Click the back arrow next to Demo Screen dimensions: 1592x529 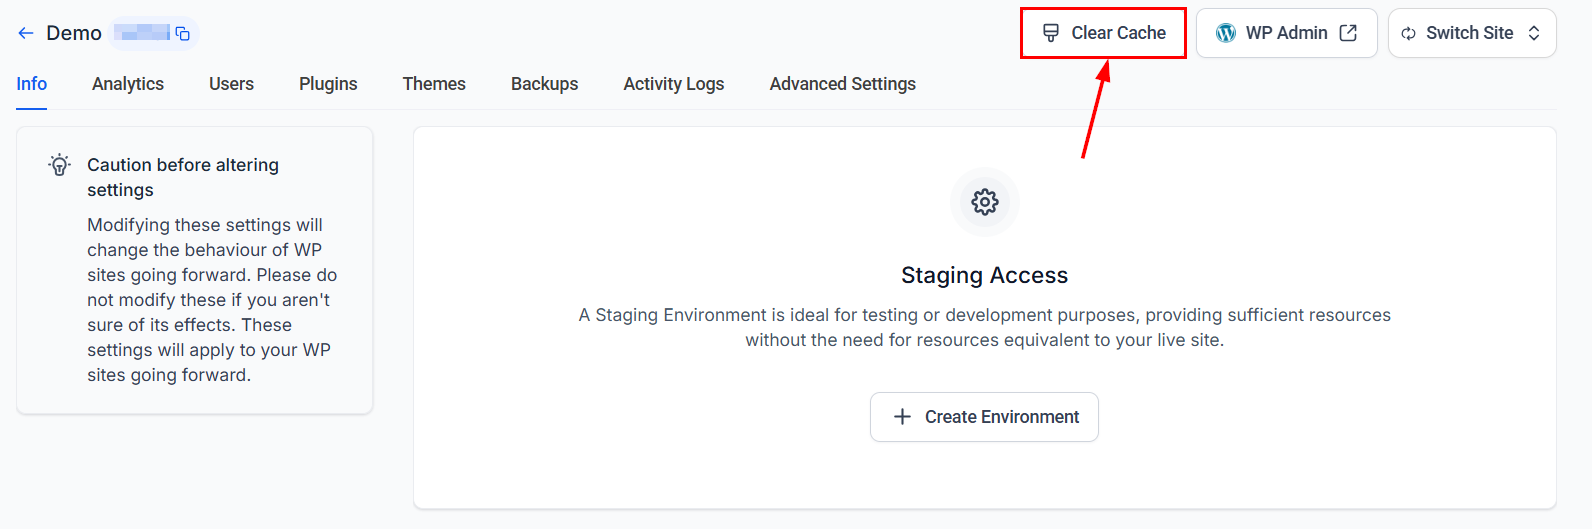coord(26,33)
